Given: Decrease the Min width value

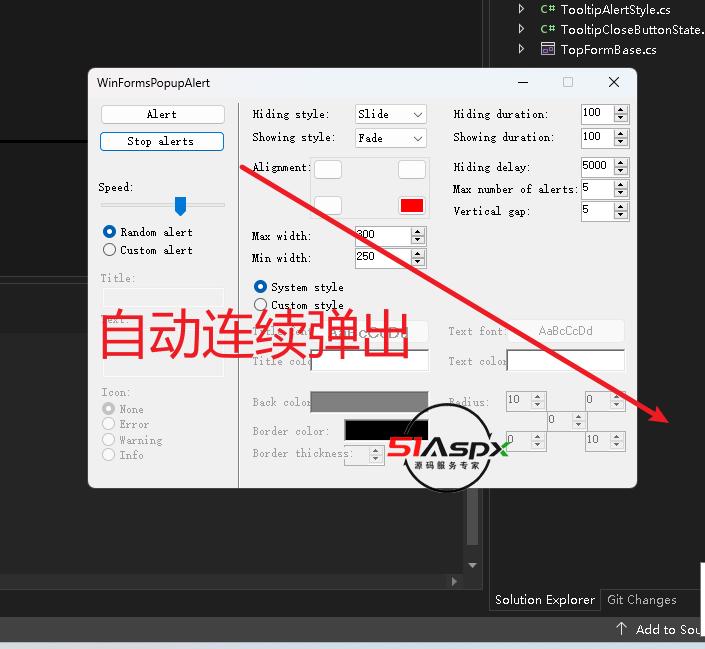Looking at the screenshot, I should (x=418, y=262).
